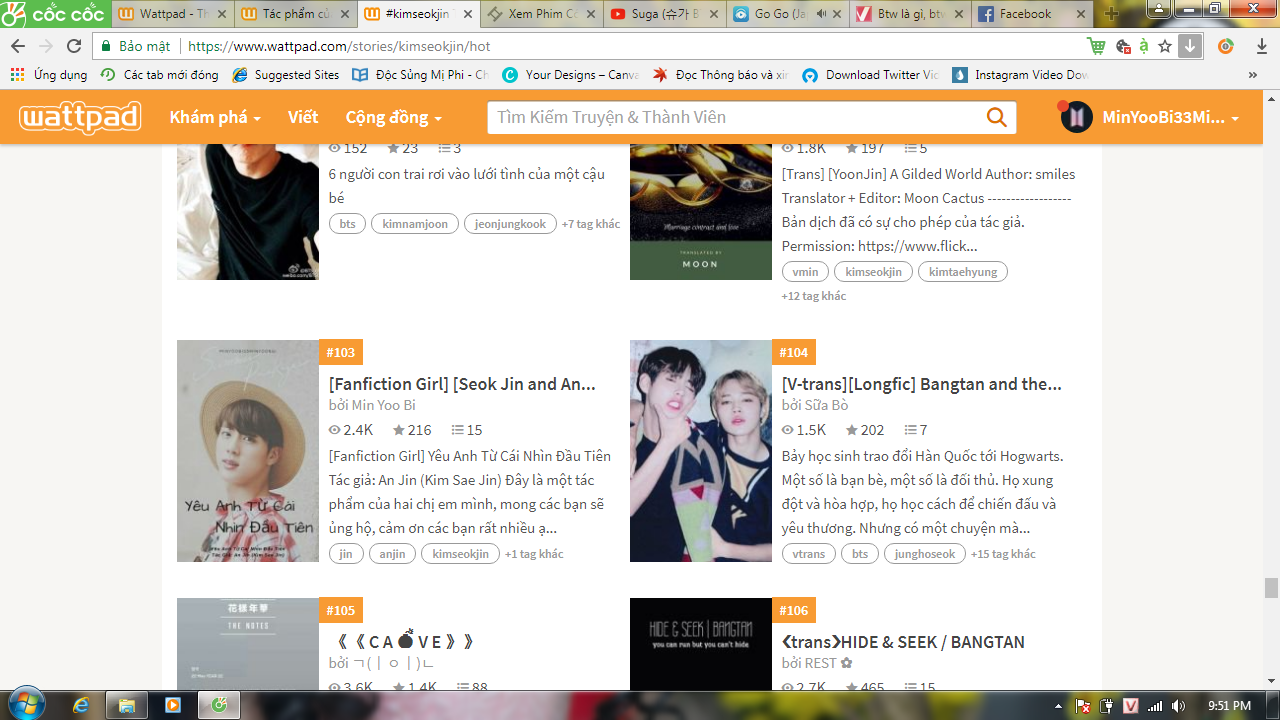
Task: Switch to the Tác phẩm của tab
Action: (x=295, y=14)
